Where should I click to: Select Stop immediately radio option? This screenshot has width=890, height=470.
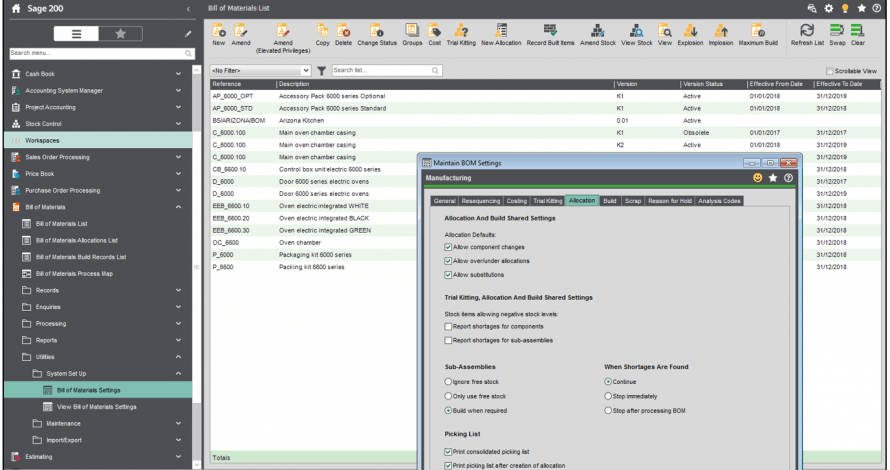[x=608, y=396]
